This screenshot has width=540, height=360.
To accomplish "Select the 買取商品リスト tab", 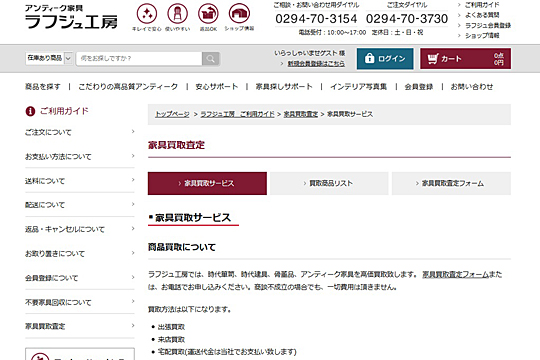I will pos(329,183).
